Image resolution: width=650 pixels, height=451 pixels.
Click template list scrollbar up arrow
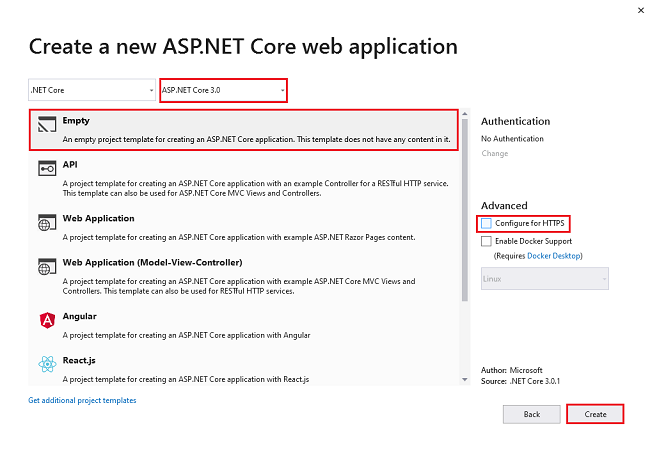[465, 114]
